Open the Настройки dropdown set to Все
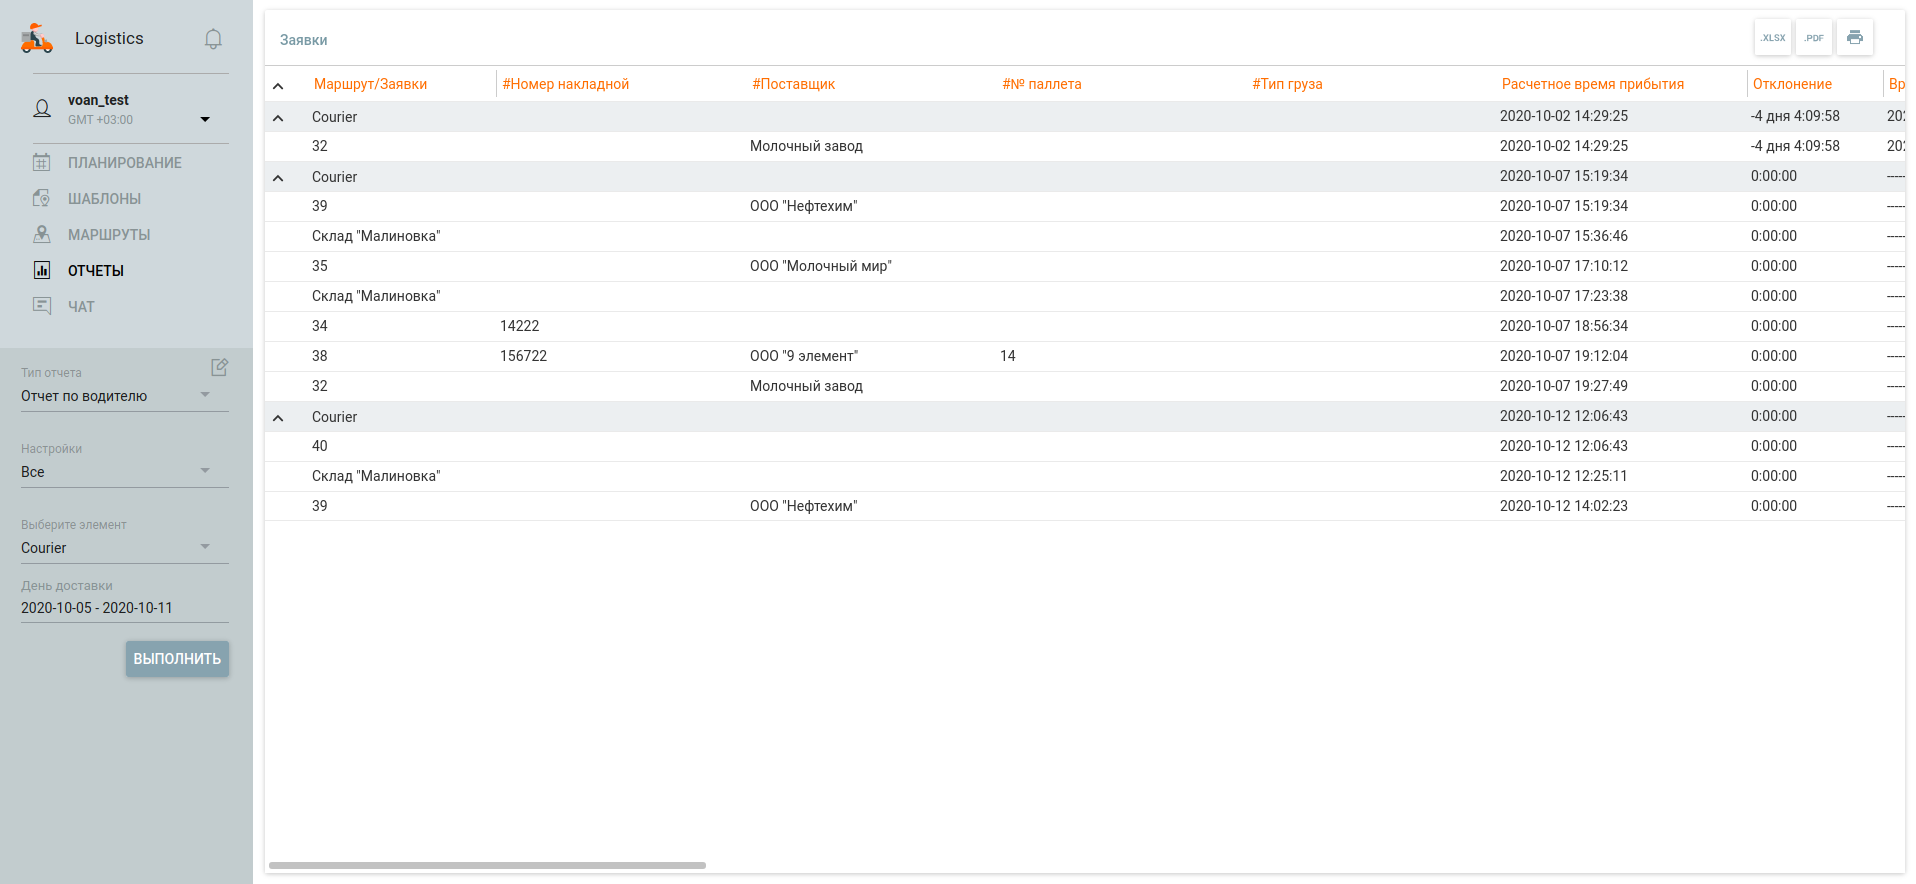 coord(124,472)
